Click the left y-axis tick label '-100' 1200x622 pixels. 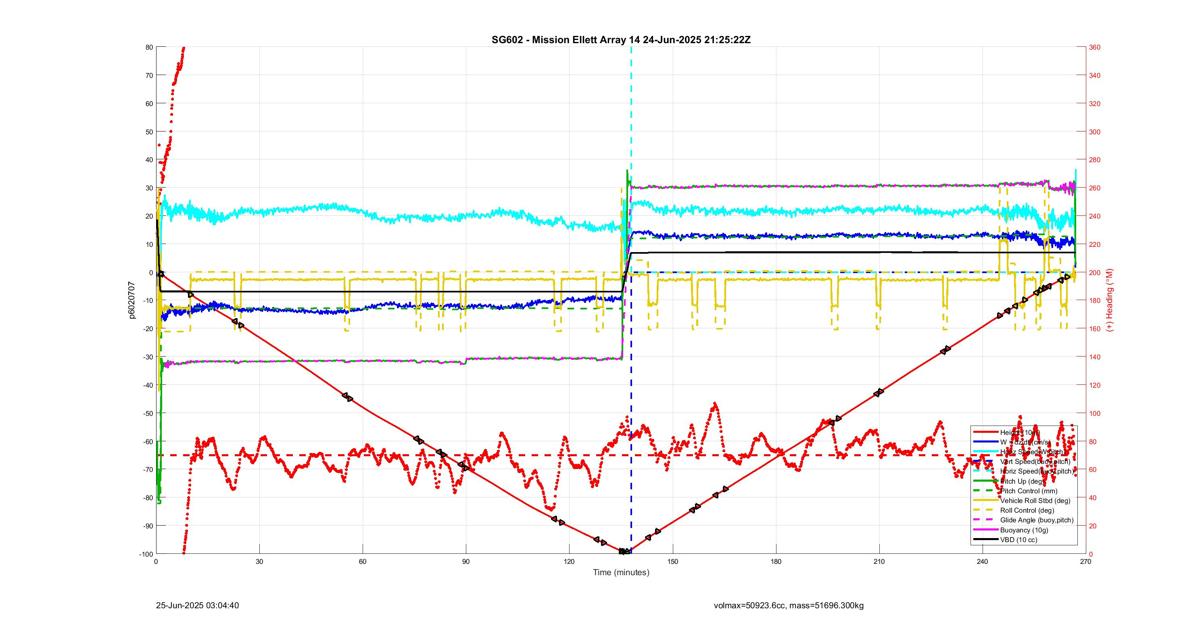[x=146, y=554]
